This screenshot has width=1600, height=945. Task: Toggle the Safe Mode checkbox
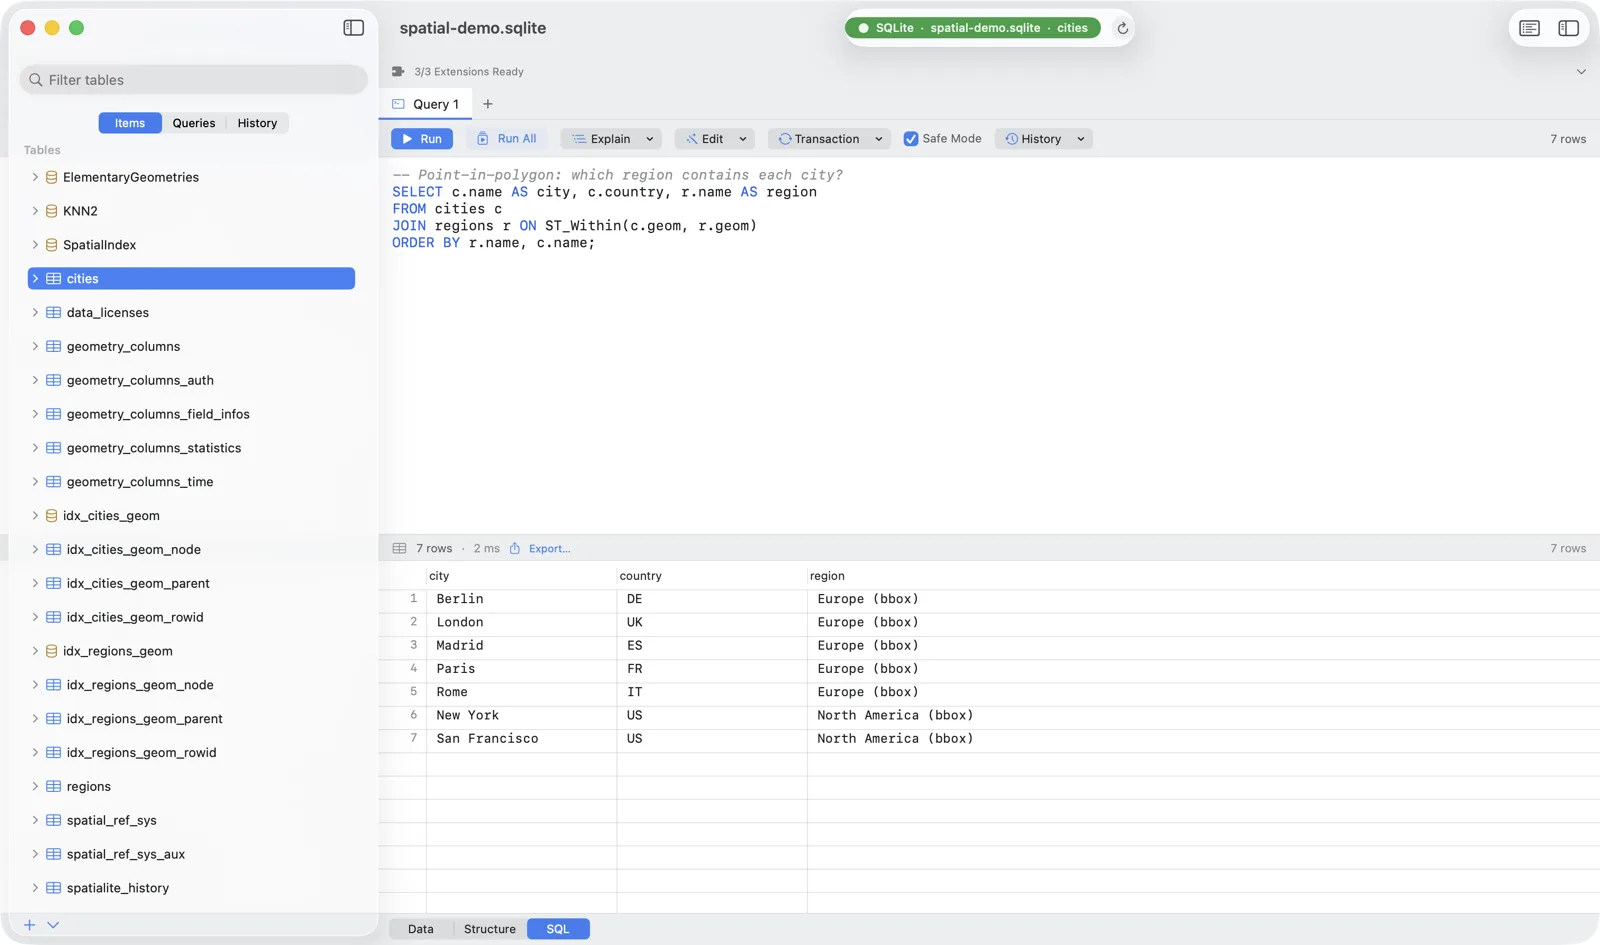point(911,139)
